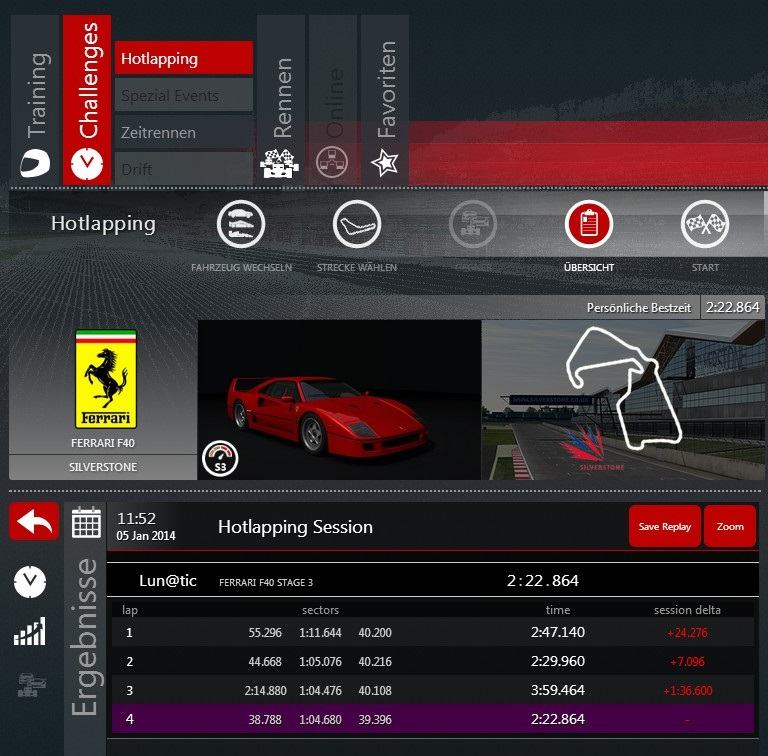Select Drift submenu item
Screen dimensions: 768x756
click(x=184, y=169)
